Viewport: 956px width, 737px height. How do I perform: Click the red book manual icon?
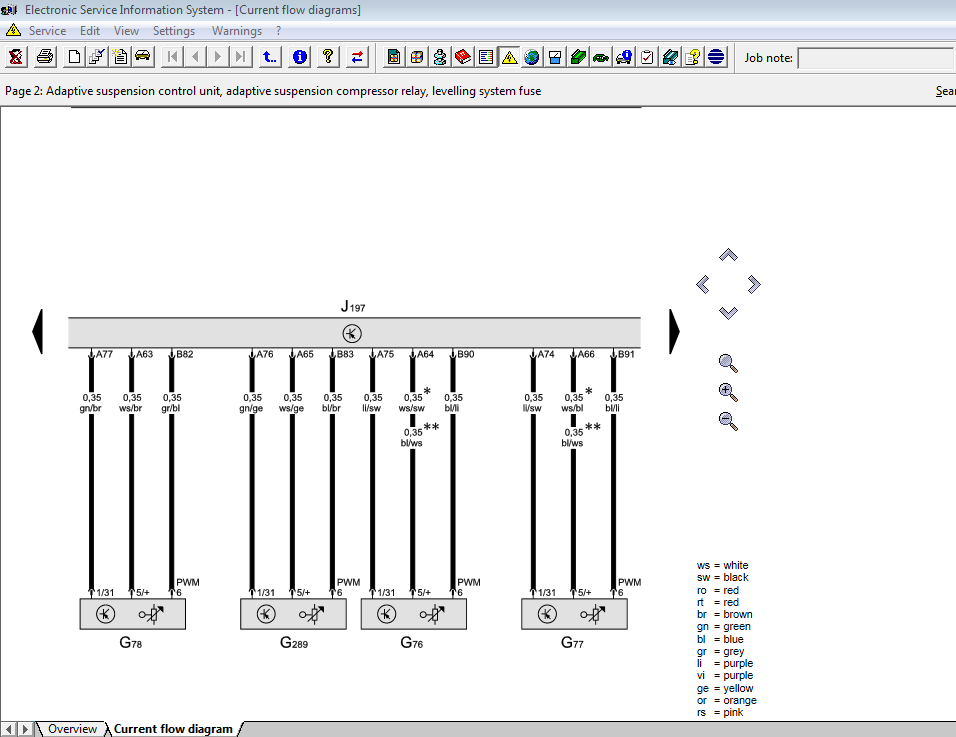click(x=463, y=57)
